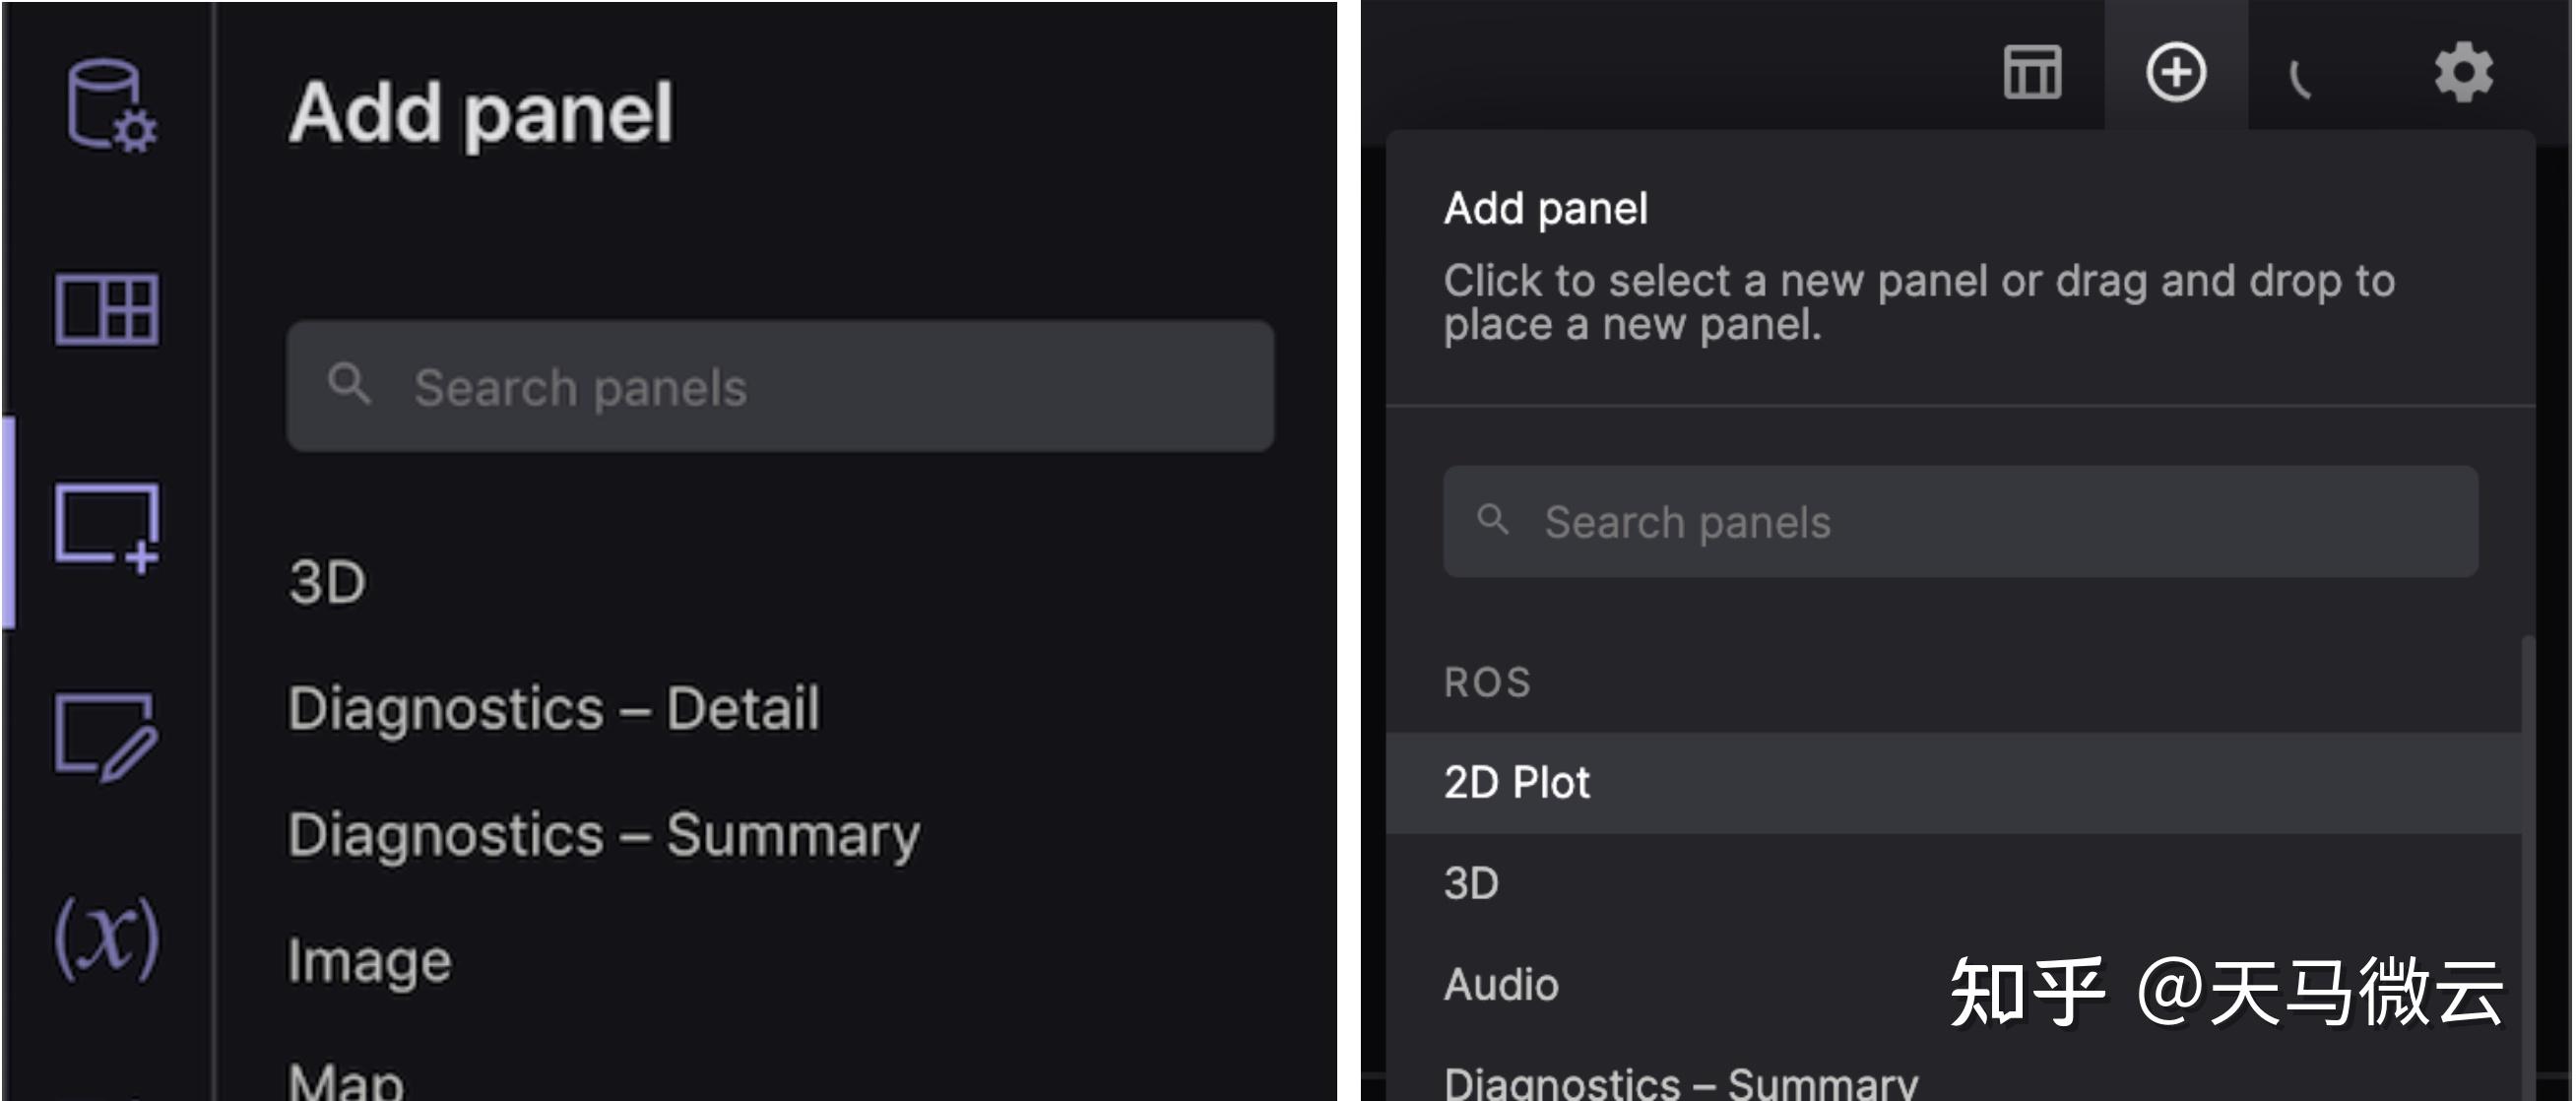2576x1101 pixels.
Task: Click the right panel list scrollbar
Action: tap(2528, 850)
